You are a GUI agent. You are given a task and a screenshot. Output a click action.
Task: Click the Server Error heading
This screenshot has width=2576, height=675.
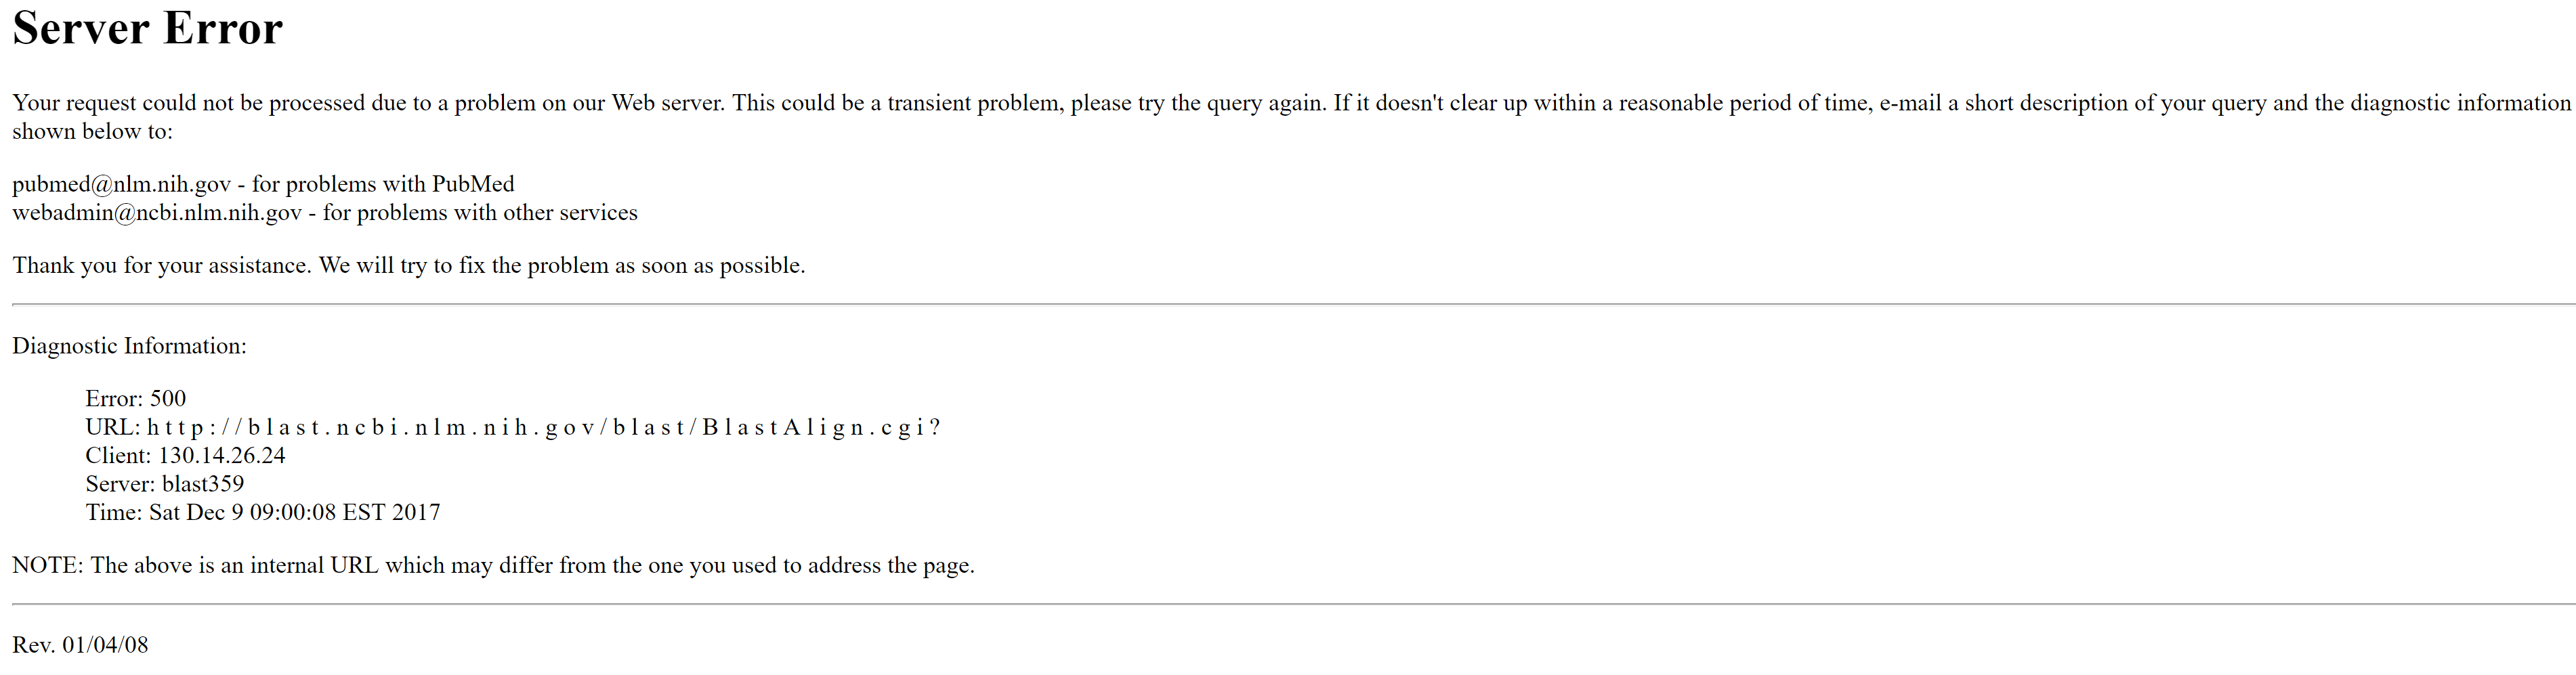[x=147, y=28]
